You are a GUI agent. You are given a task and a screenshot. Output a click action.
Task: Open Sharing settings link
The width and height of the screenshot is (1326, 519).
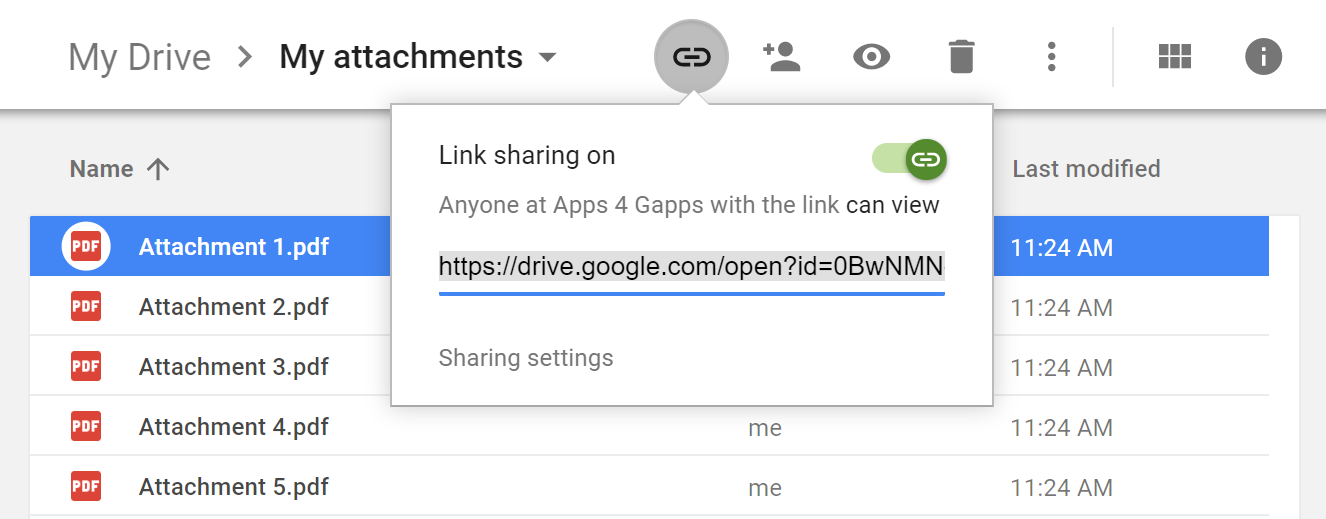pos(526,358)
